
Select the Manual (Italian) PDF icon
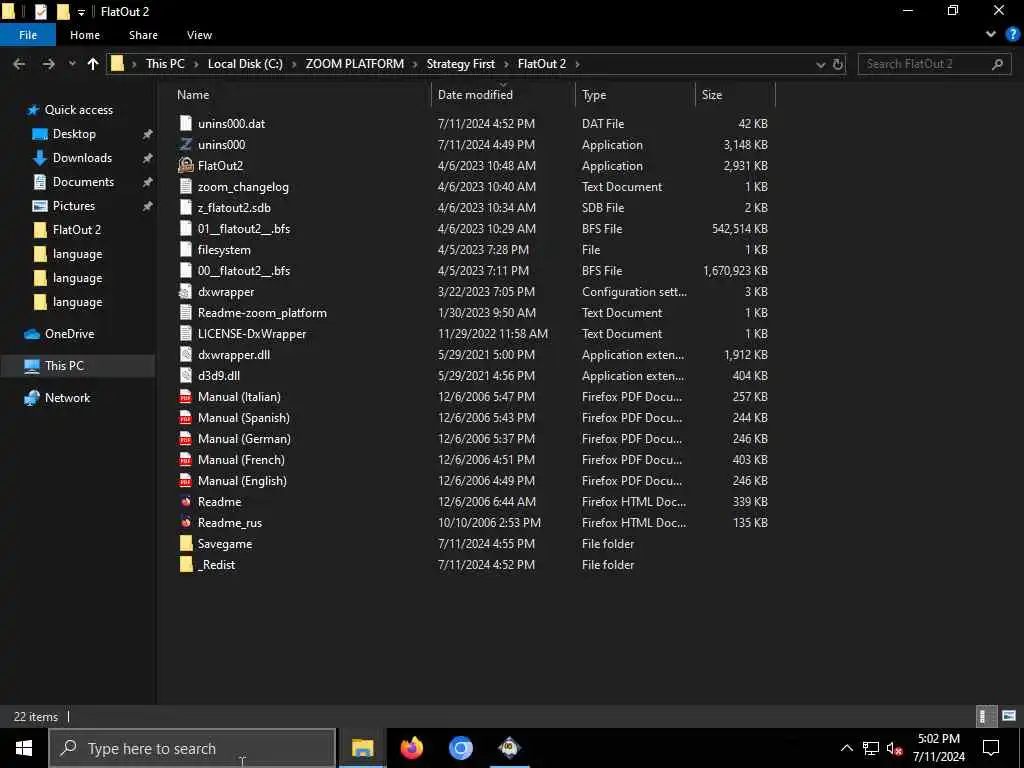185,396
